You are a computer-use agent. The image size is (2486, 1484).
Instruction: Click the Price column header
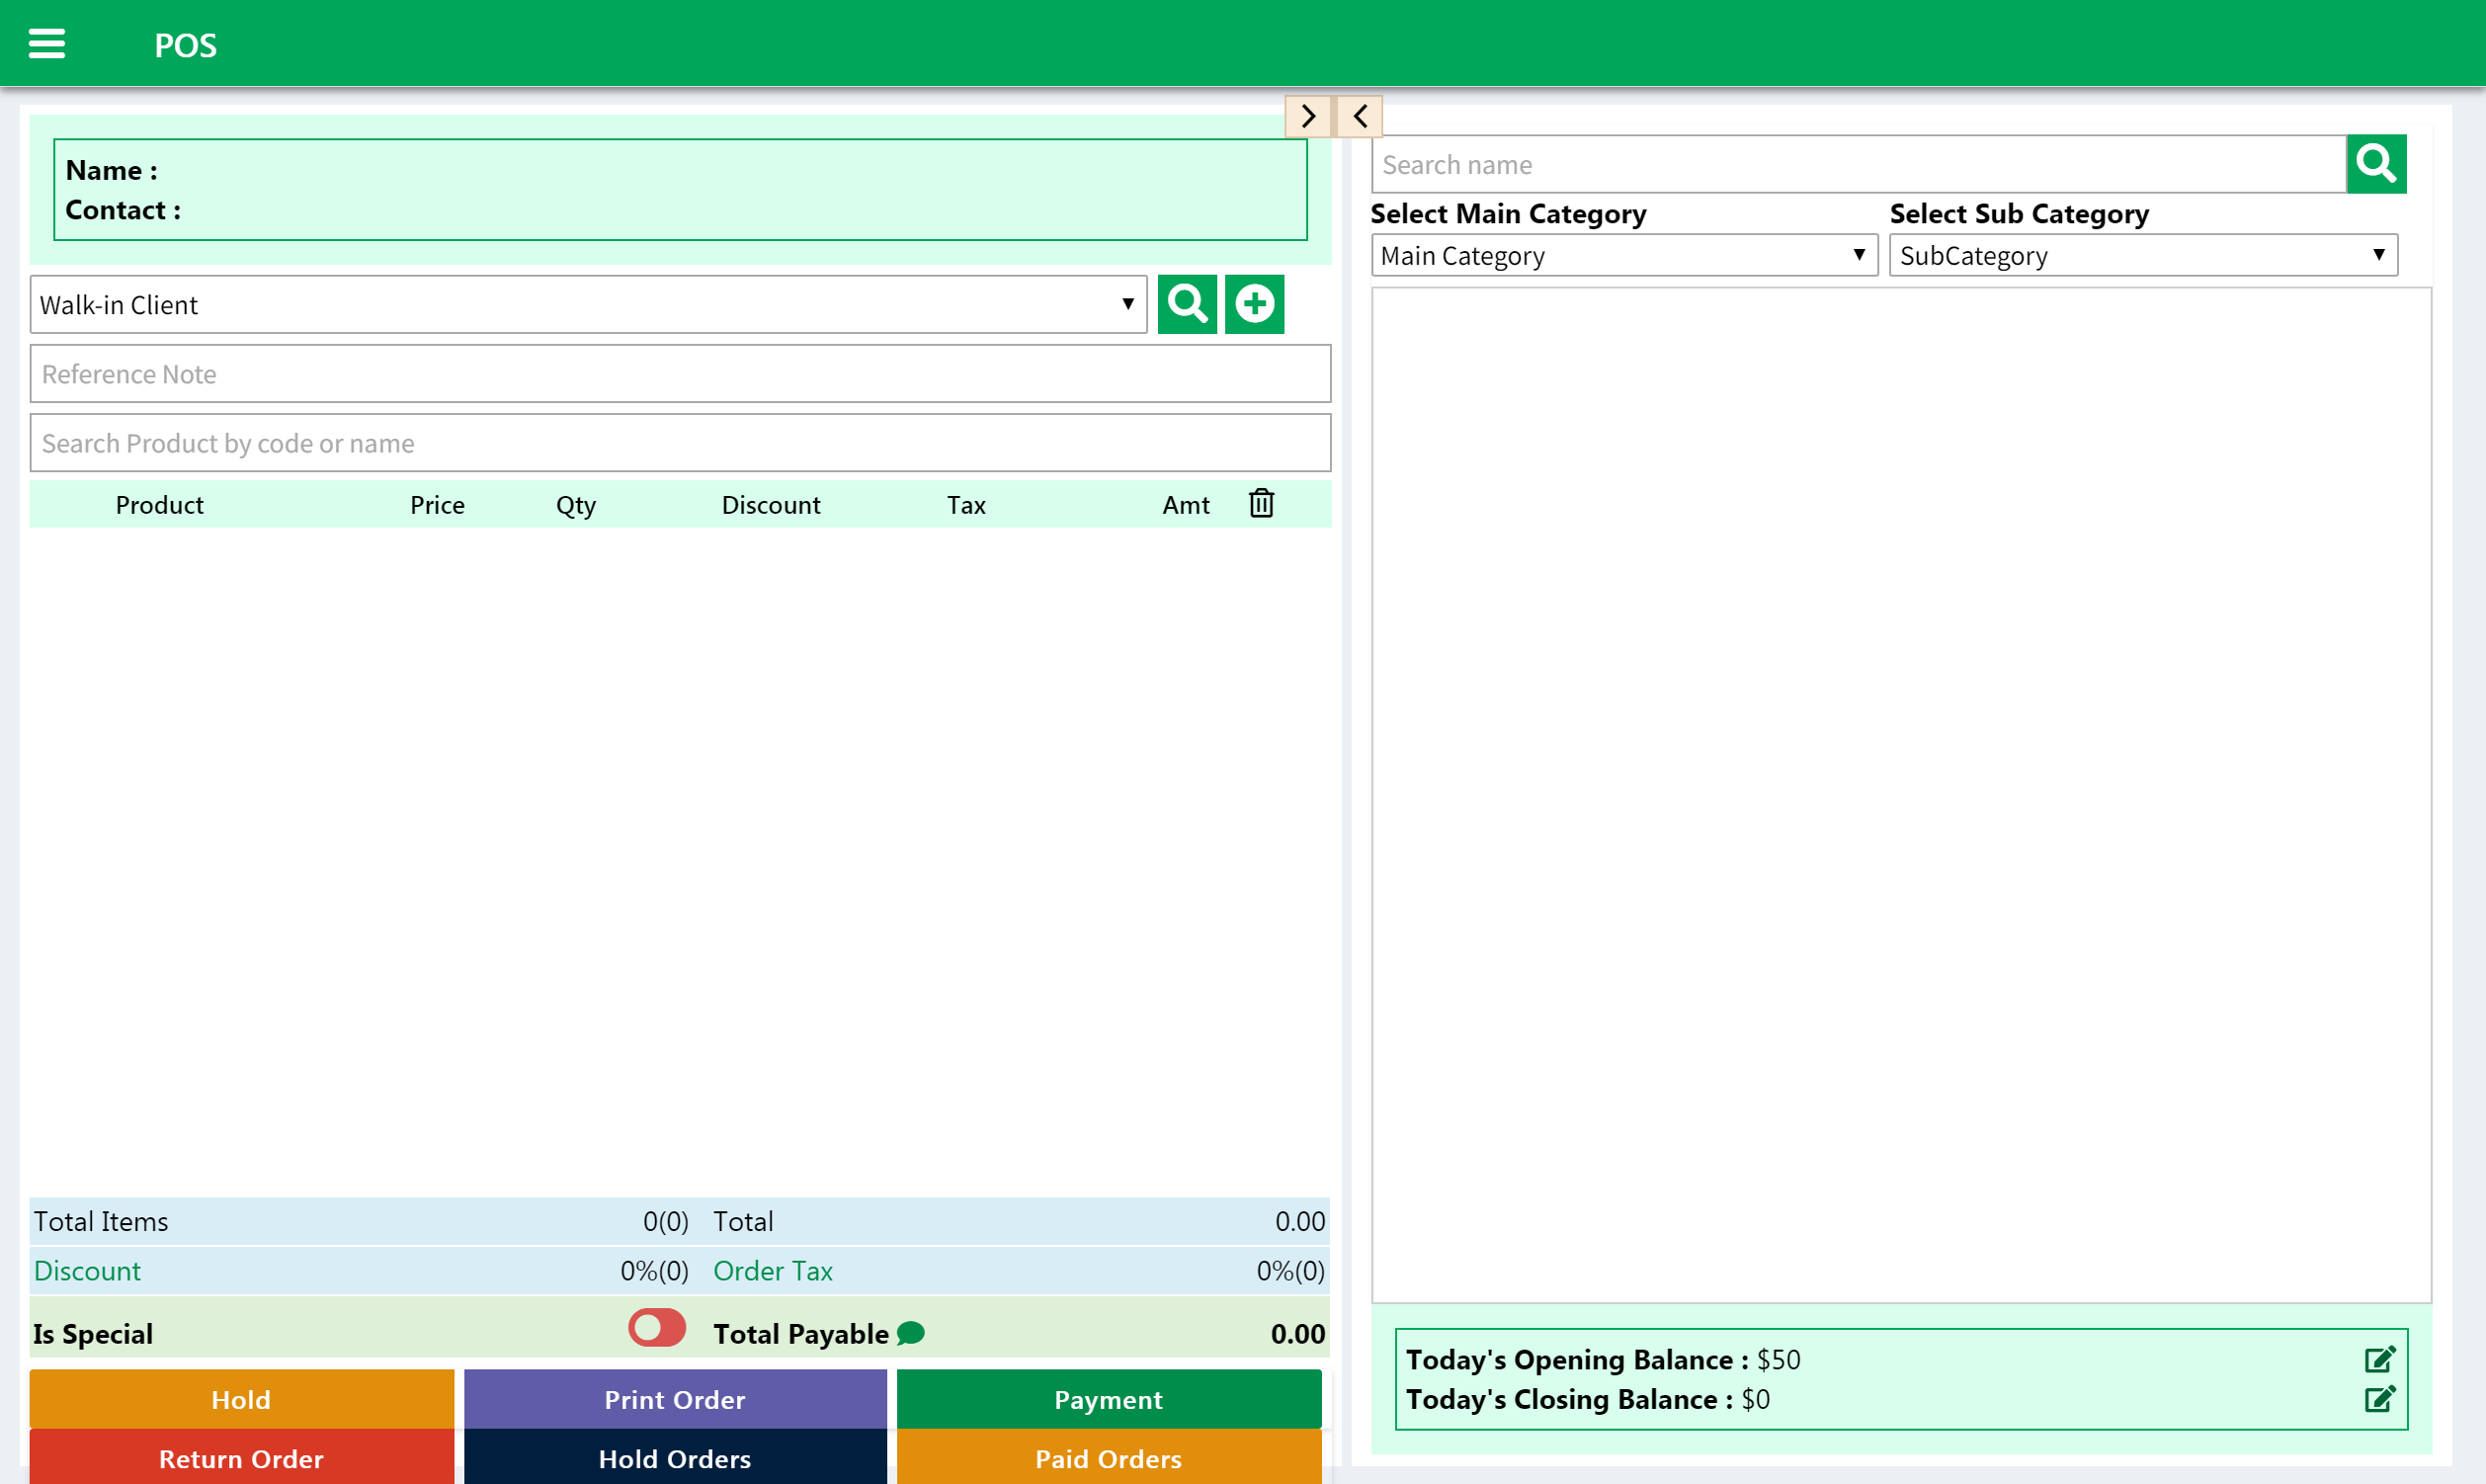point(437,505)
